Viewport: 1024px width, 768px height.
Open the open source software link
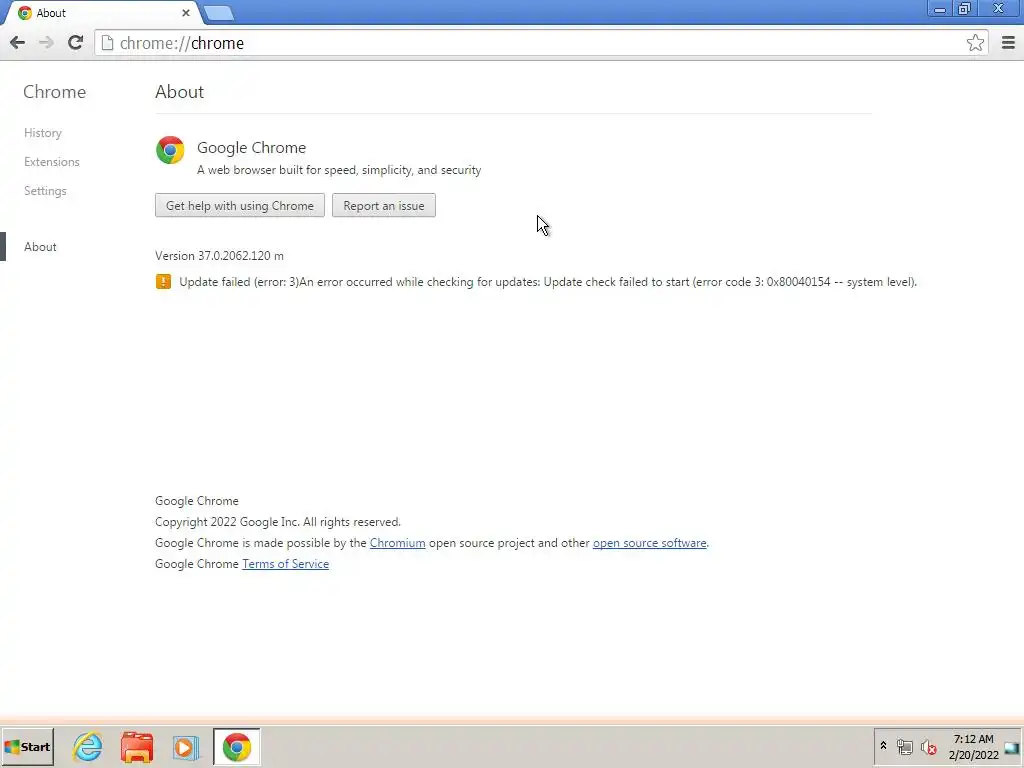click(649, 543)
